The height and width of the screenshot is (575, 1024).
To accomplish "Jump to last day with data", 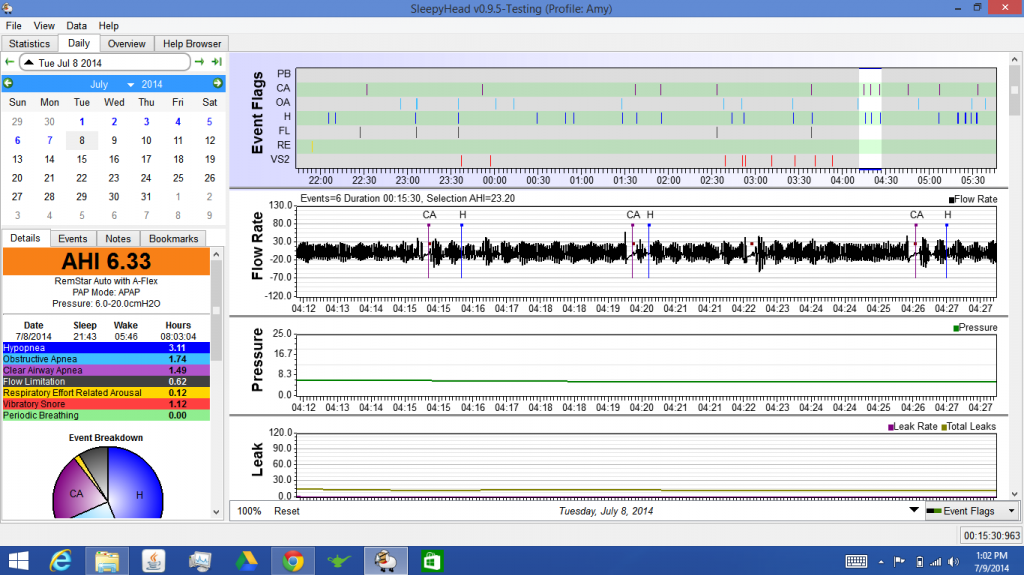I will click(216, 62).
